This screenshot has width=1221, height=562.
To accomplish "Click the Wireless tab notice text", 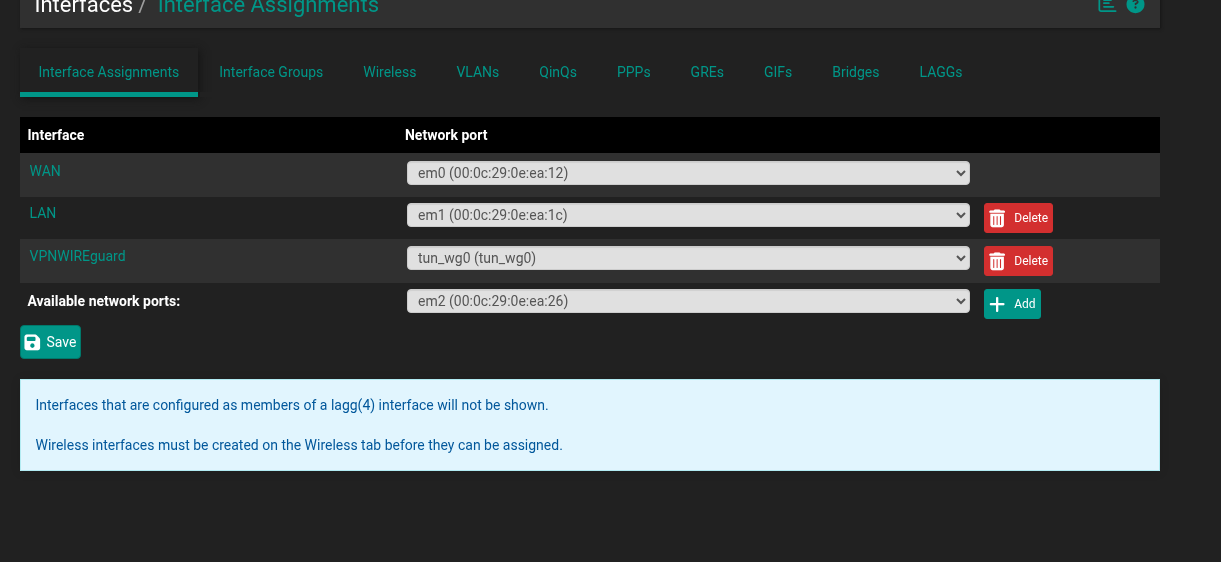I will pos(299,445).
